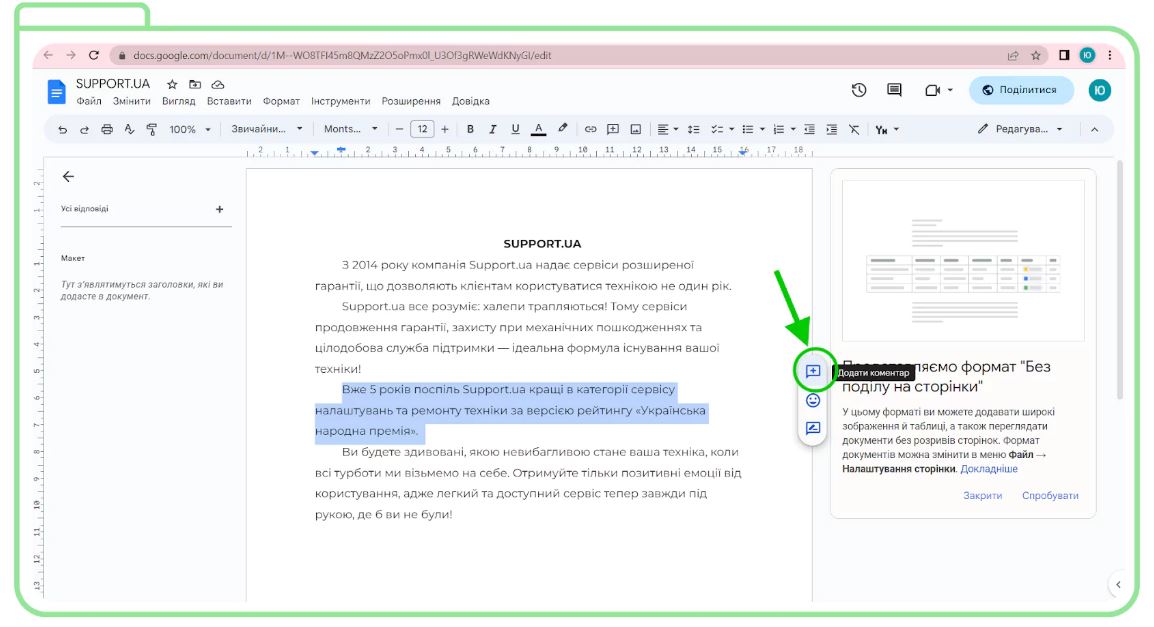This screenshot has width=1154, height=627.
Task: Toggle underline formatting
Action: pyautogui.click(x=515, y=130)
